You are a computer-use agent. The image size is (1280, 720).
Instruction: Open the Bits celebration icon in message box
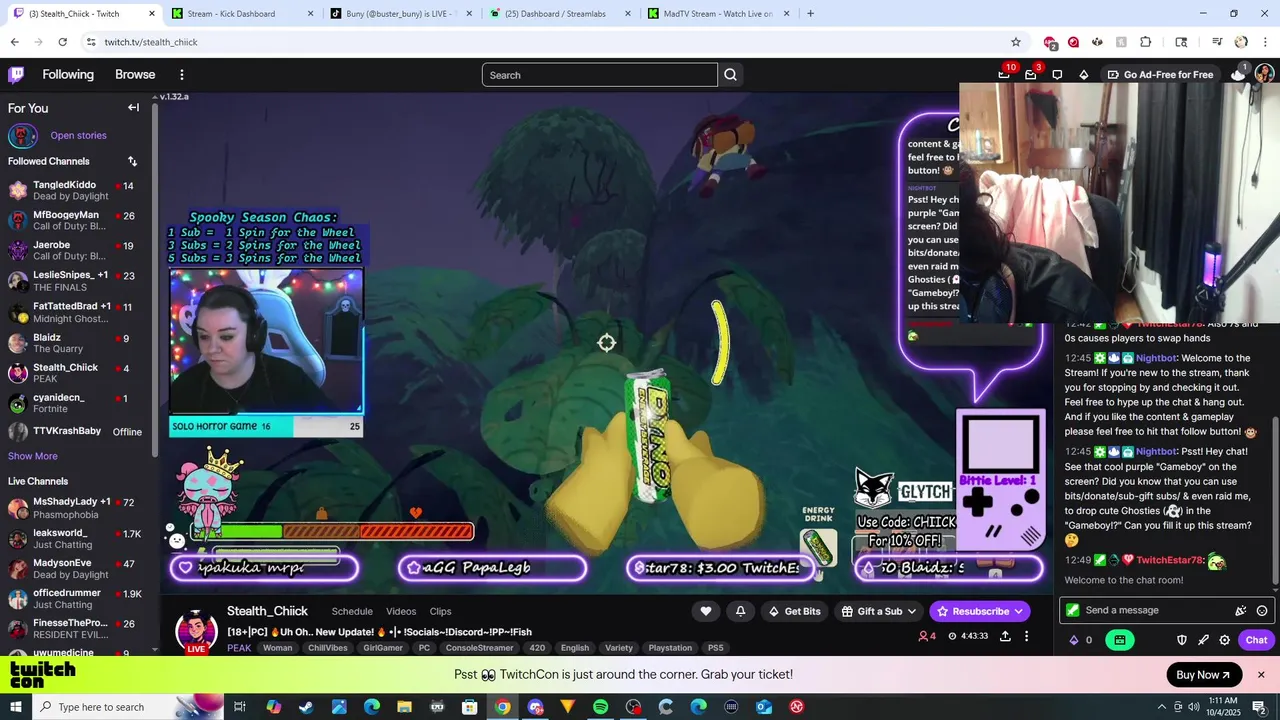pos(1241,610)
